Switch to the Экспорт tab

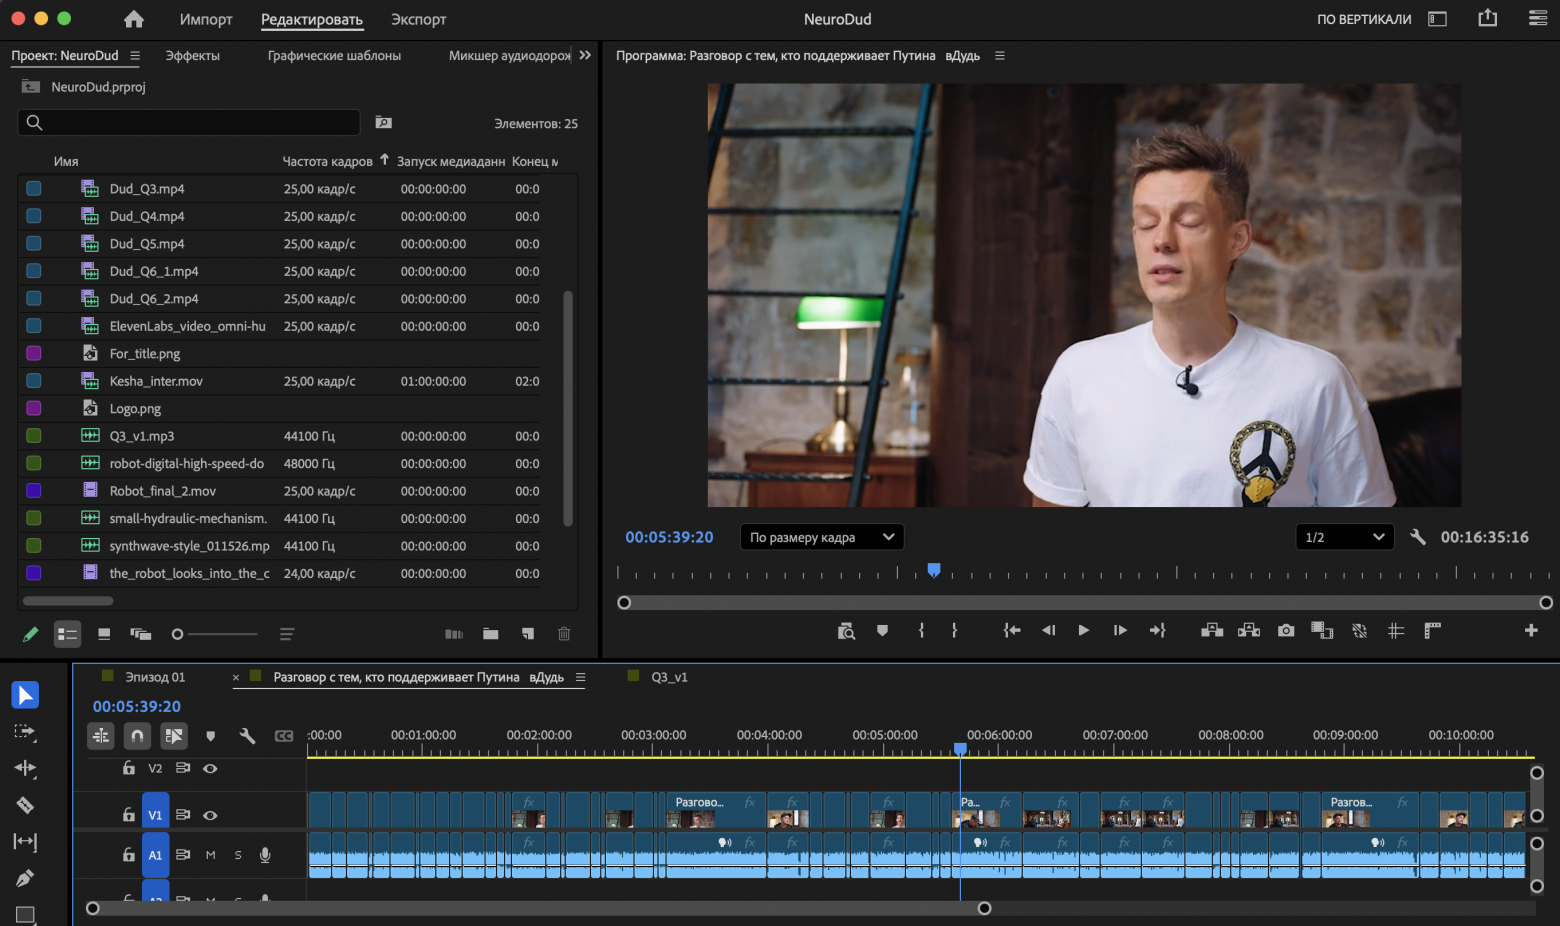tap(418, 19)
